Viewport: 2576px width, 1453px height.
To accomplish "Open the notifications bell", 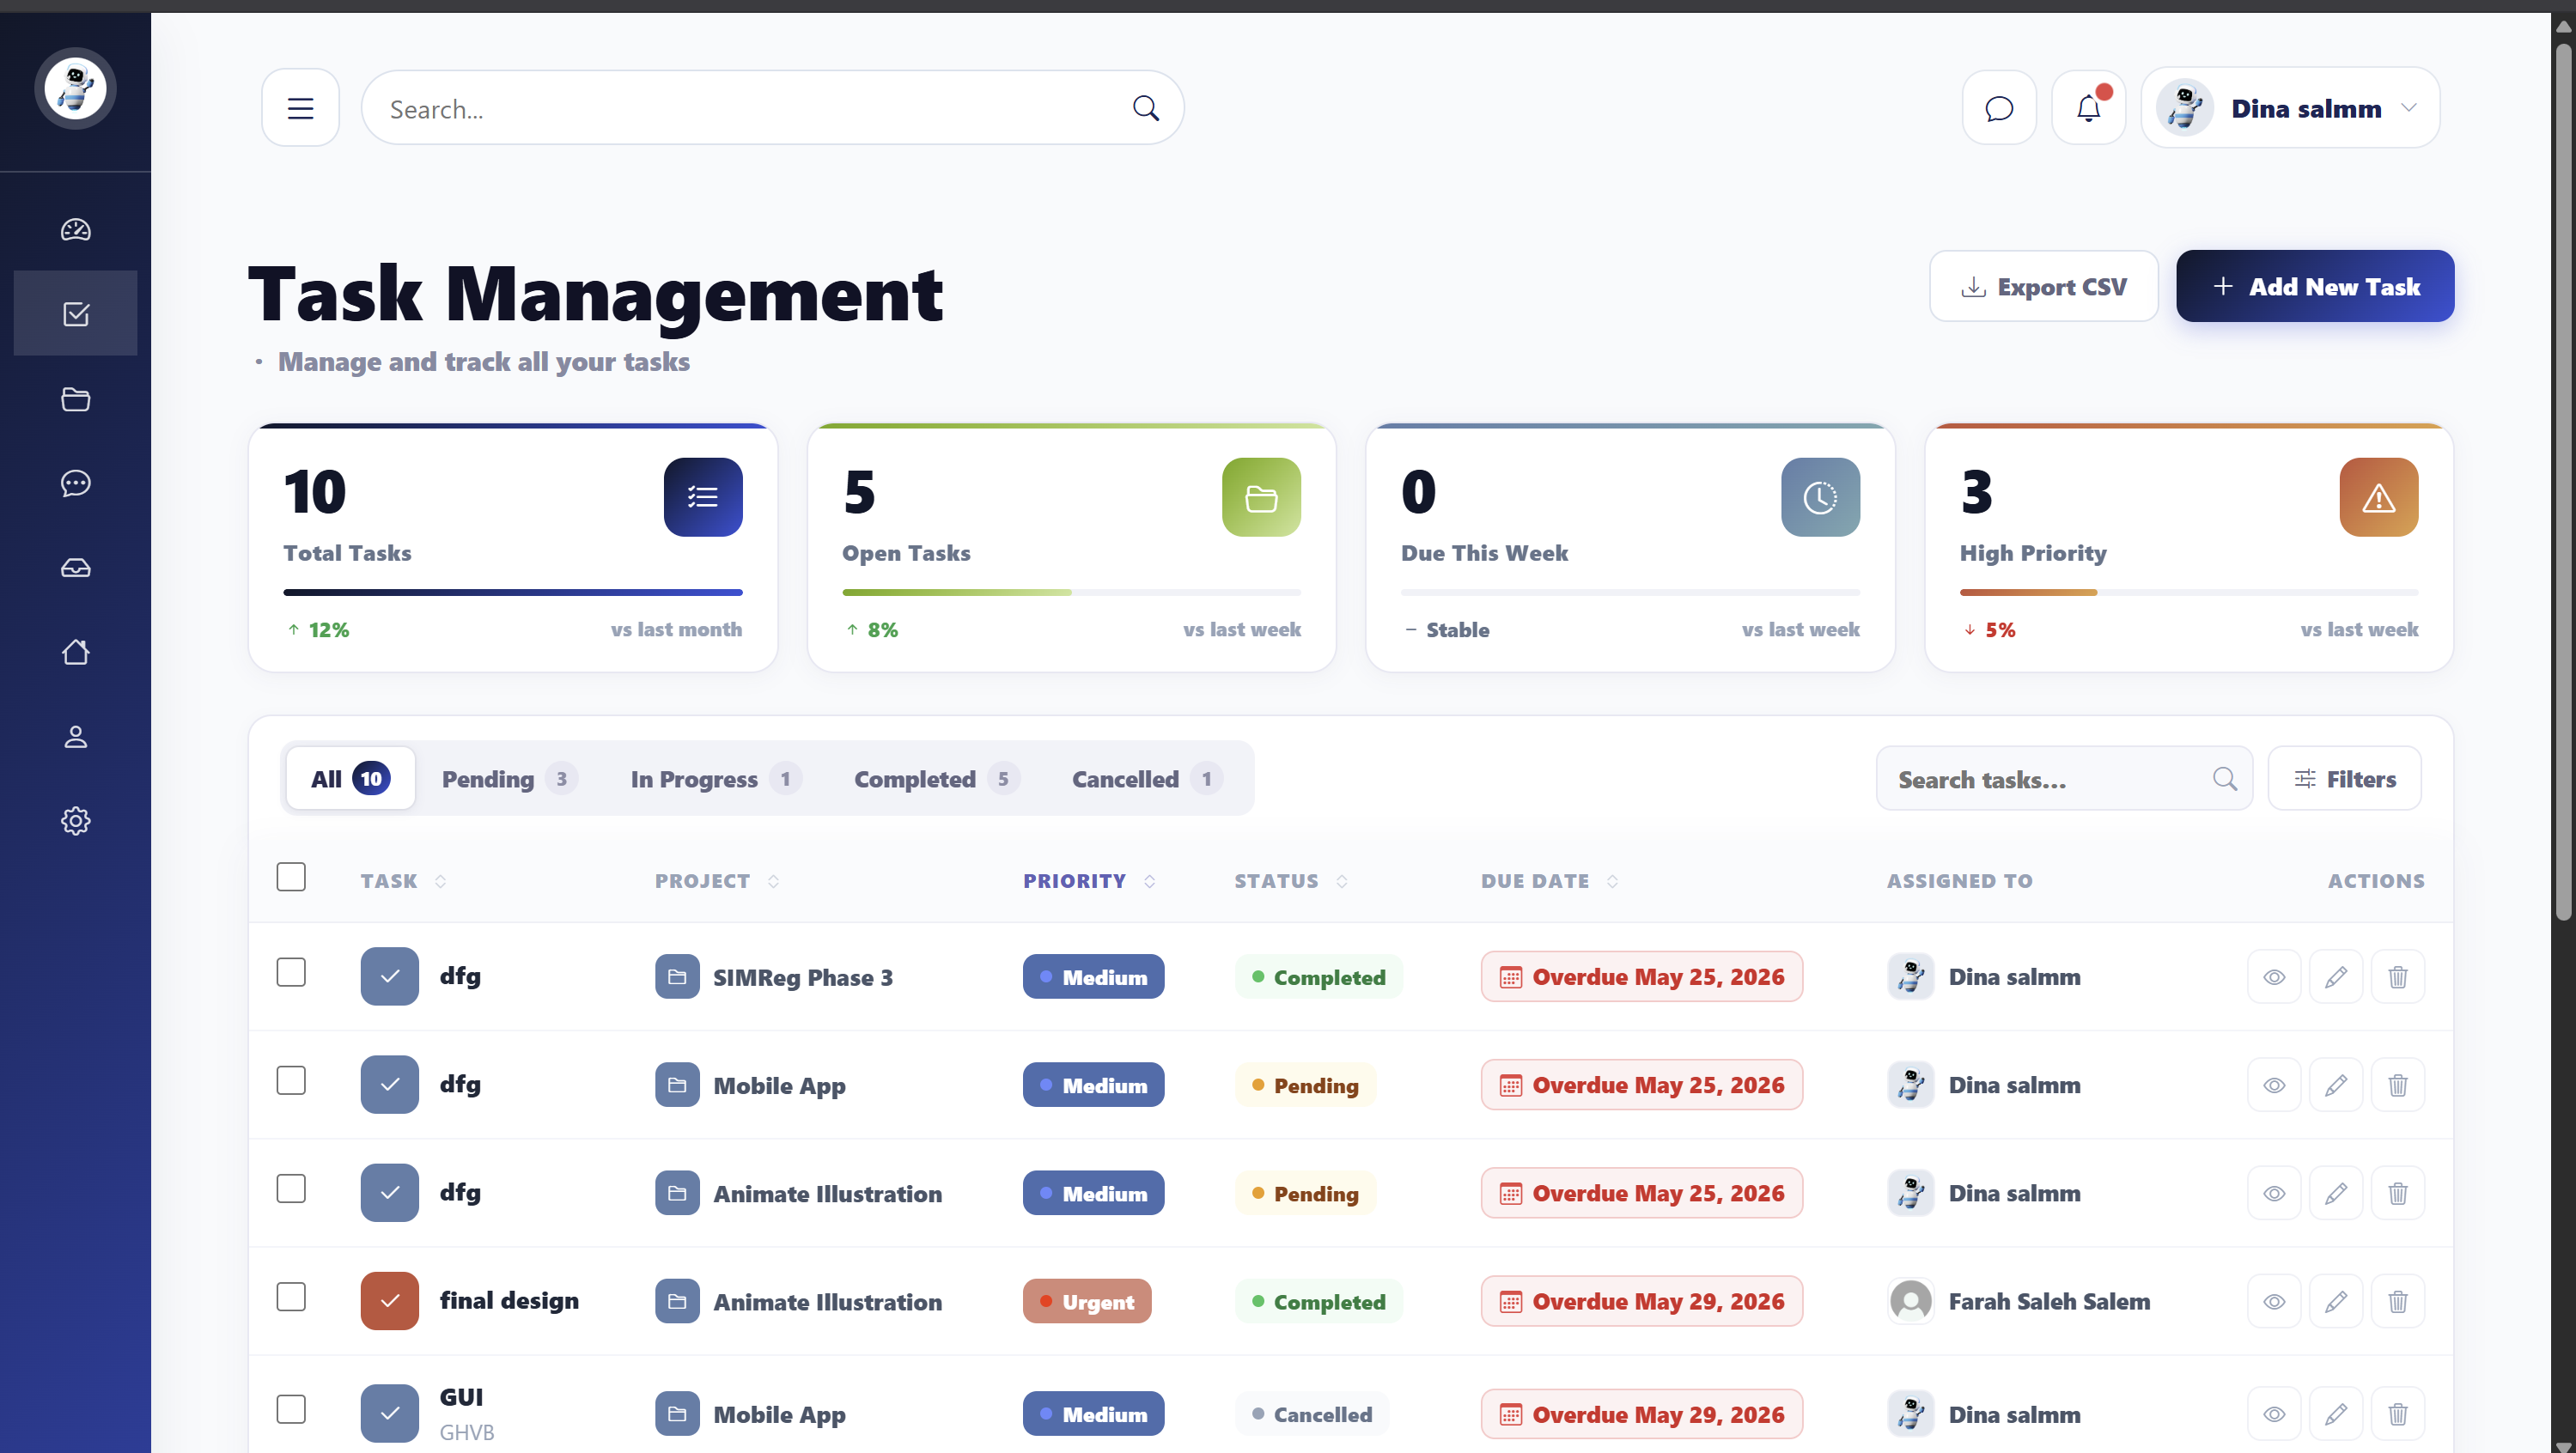I will [2089, 108].
